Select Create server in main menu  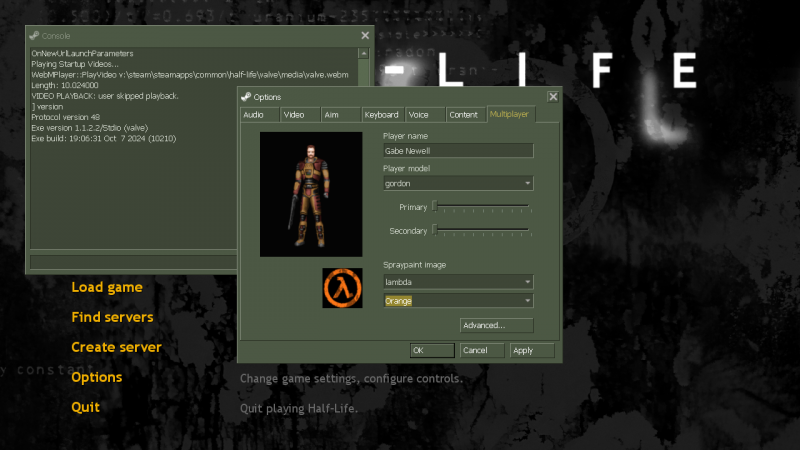pos(116,347)
